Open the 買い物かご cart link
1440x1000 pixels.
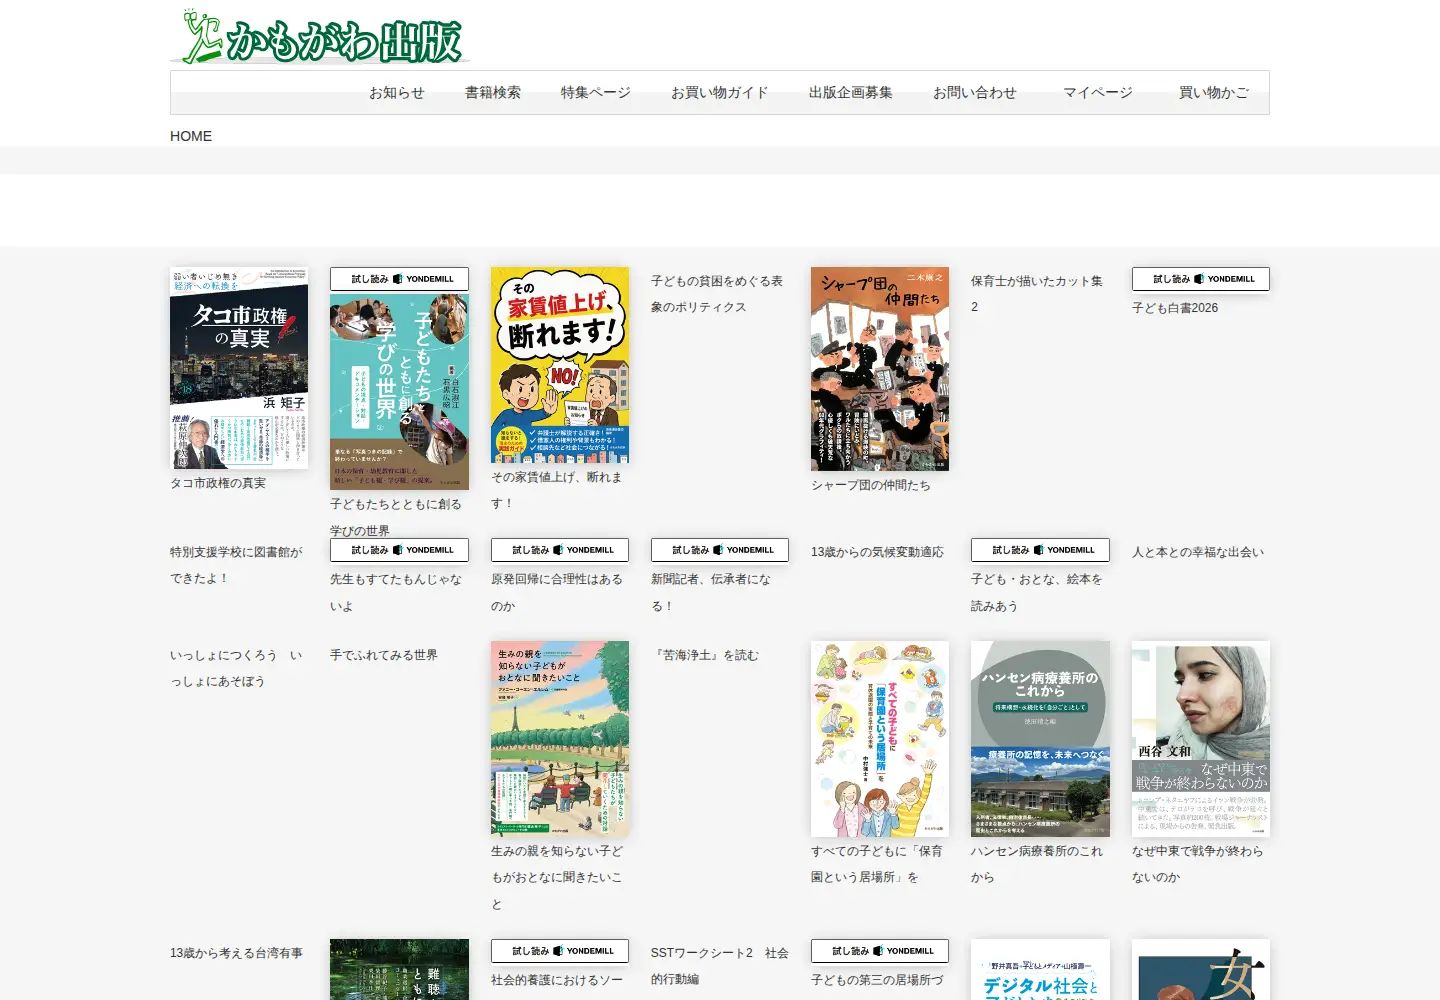(x=1214, y=92)
